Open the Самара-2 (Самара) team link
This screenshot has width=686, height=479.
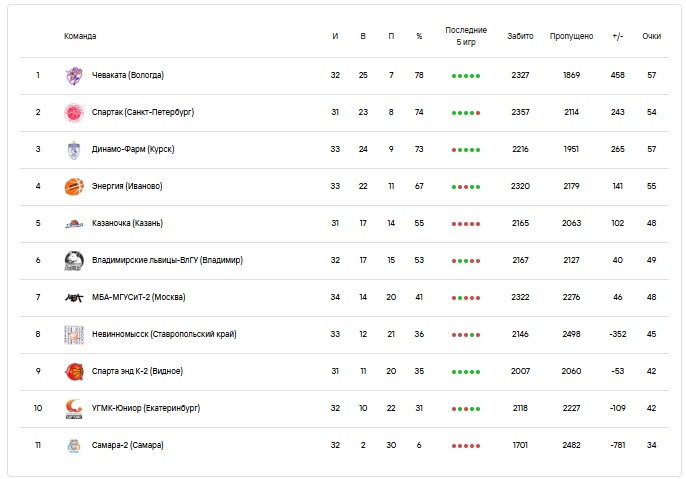(127, 445)
